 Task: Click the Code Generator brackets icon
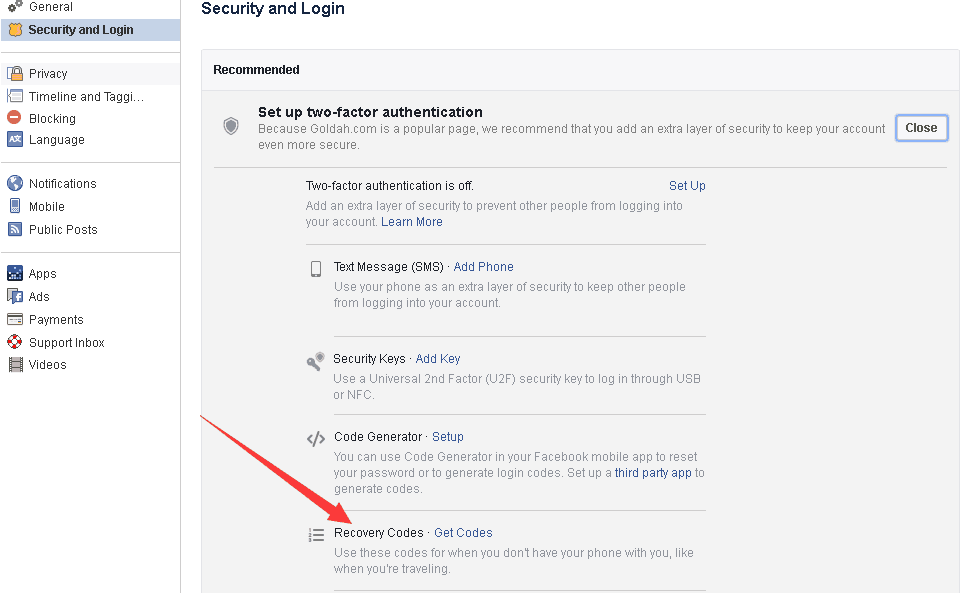pyautogui.click(x=316, y=438)
